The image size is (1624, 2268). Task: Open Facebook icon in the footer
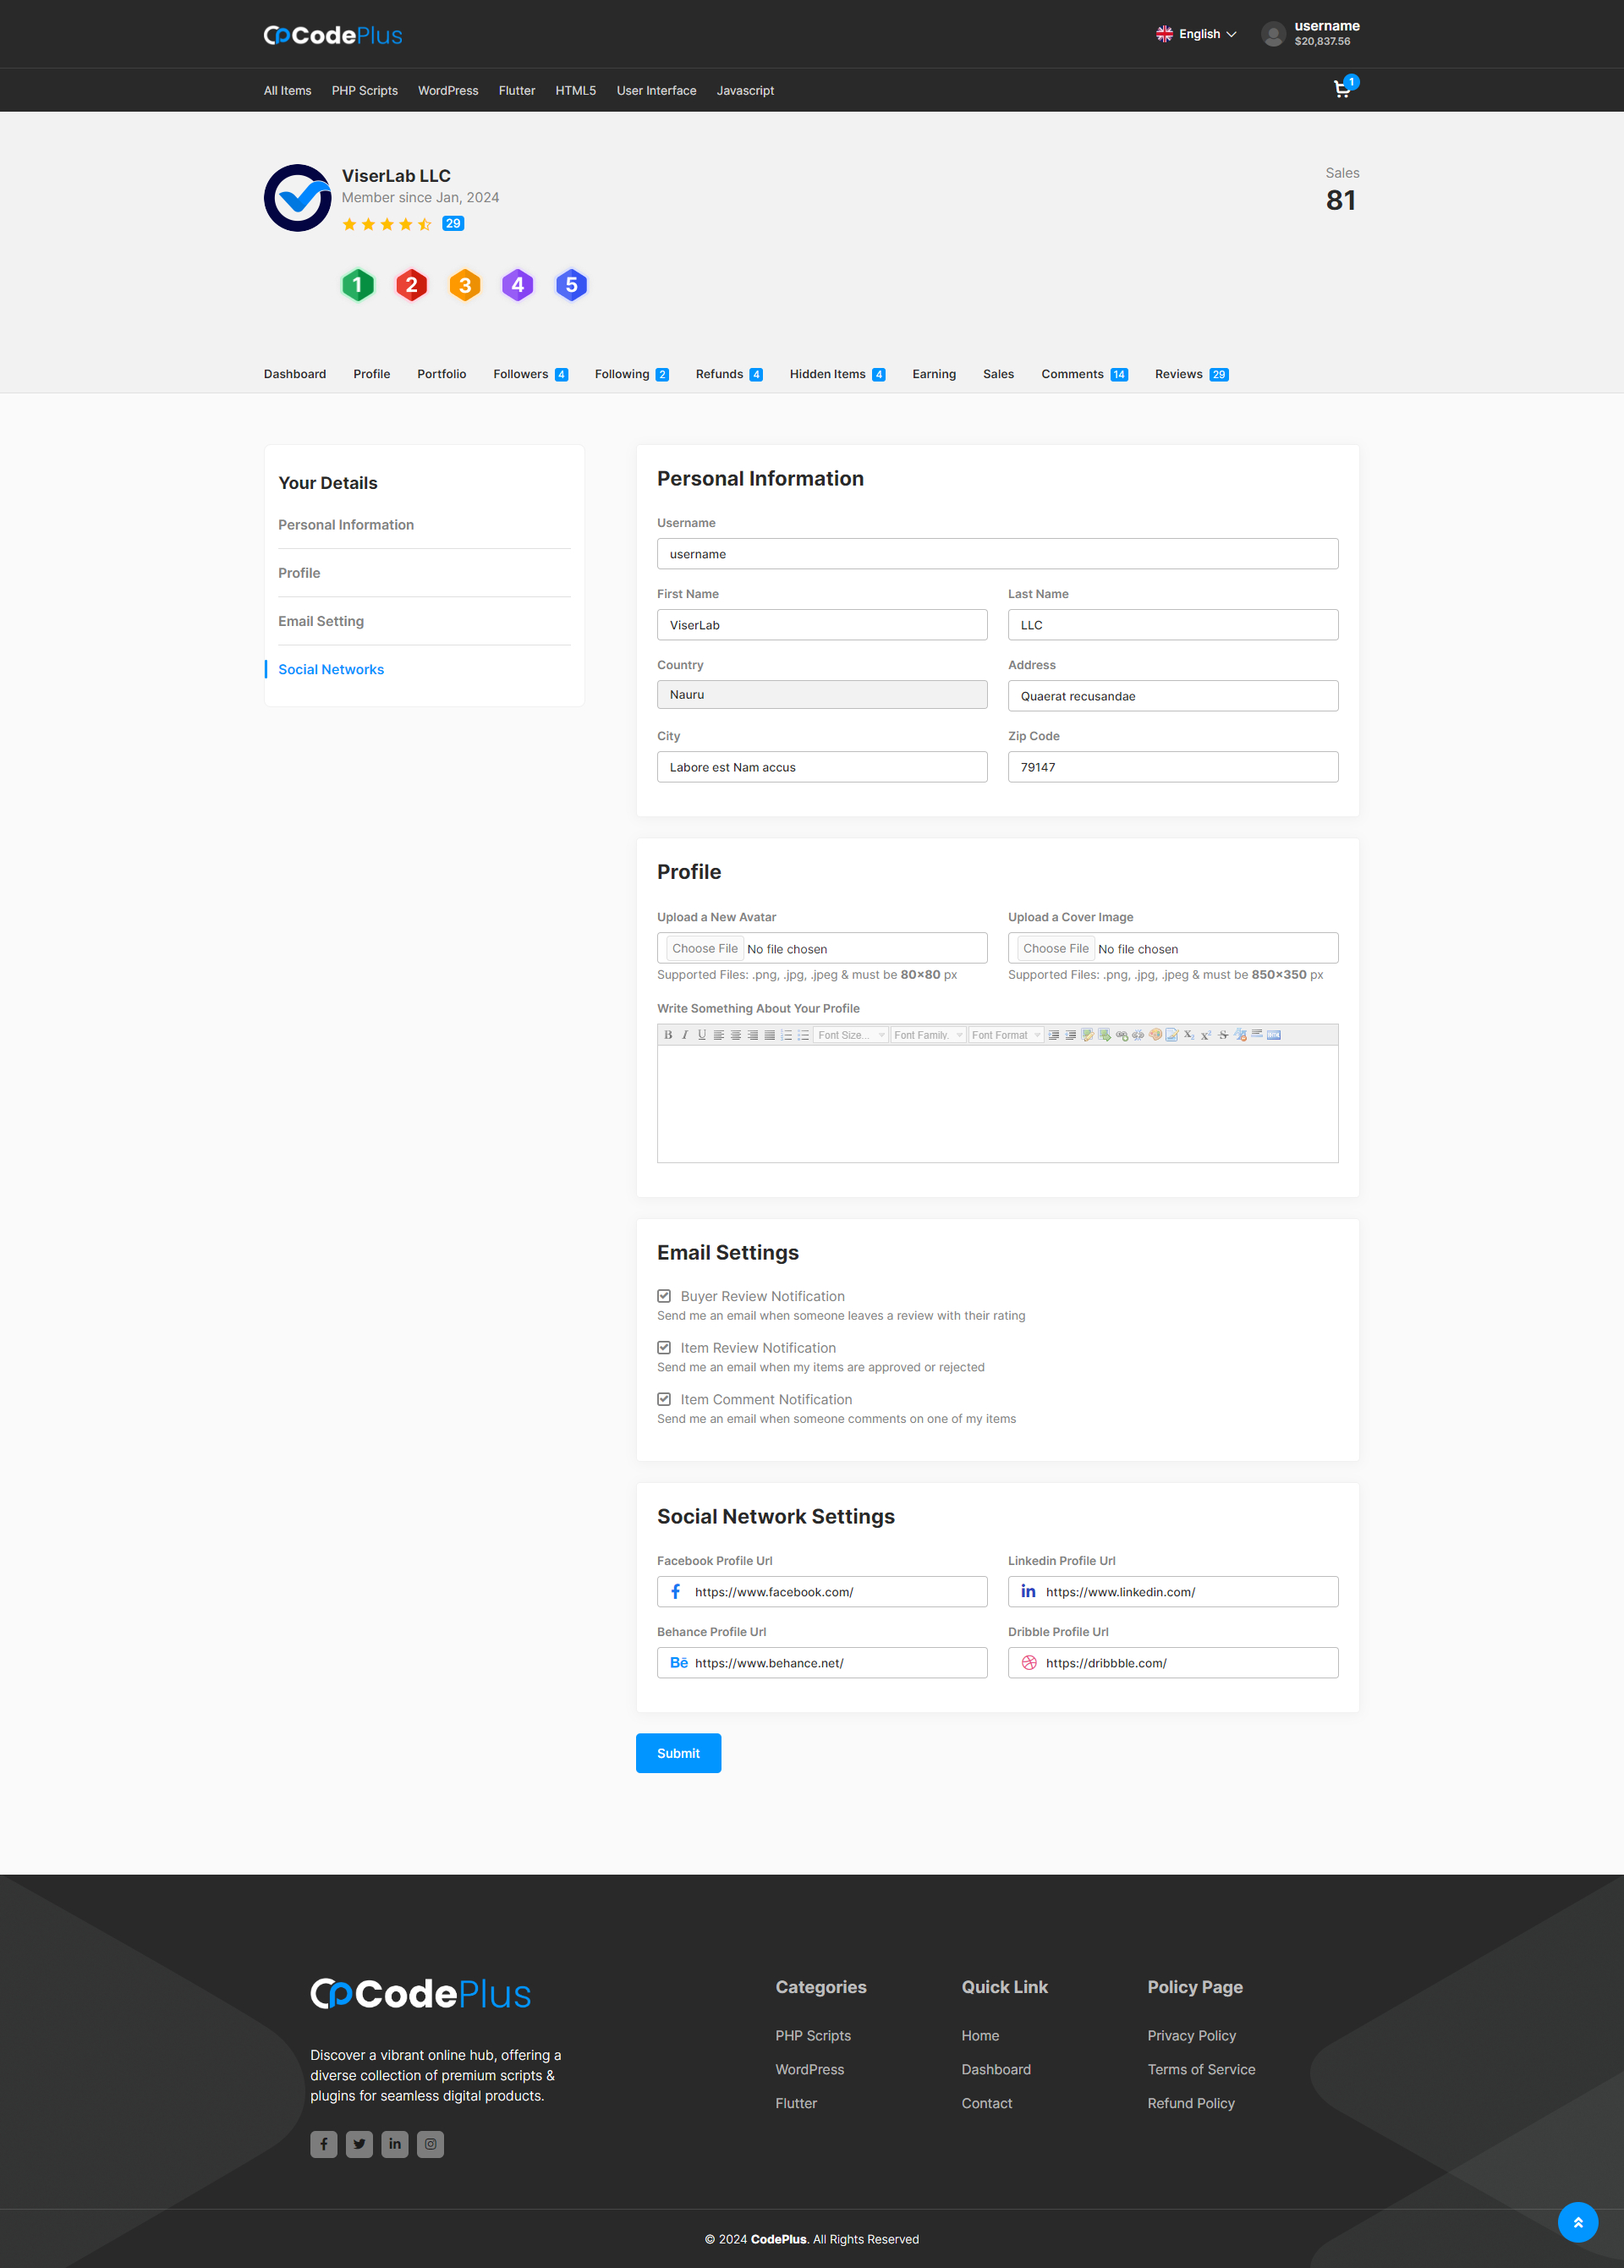tap(323, 2144)
